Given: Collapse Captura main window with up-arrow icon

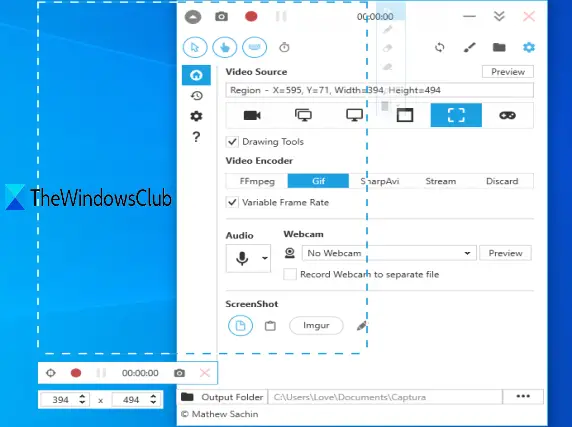Looking at the screenshot, I should tap(193, 17).
